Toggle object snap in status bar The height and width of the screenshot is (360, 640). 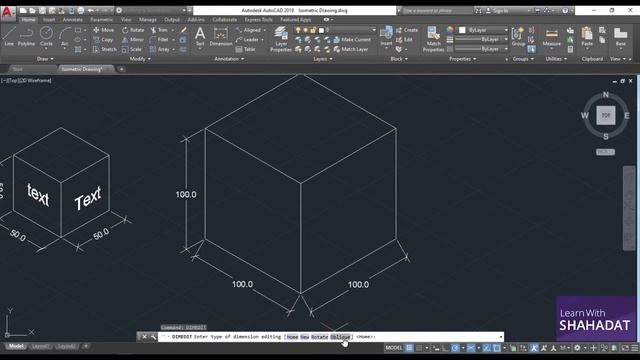497,348
